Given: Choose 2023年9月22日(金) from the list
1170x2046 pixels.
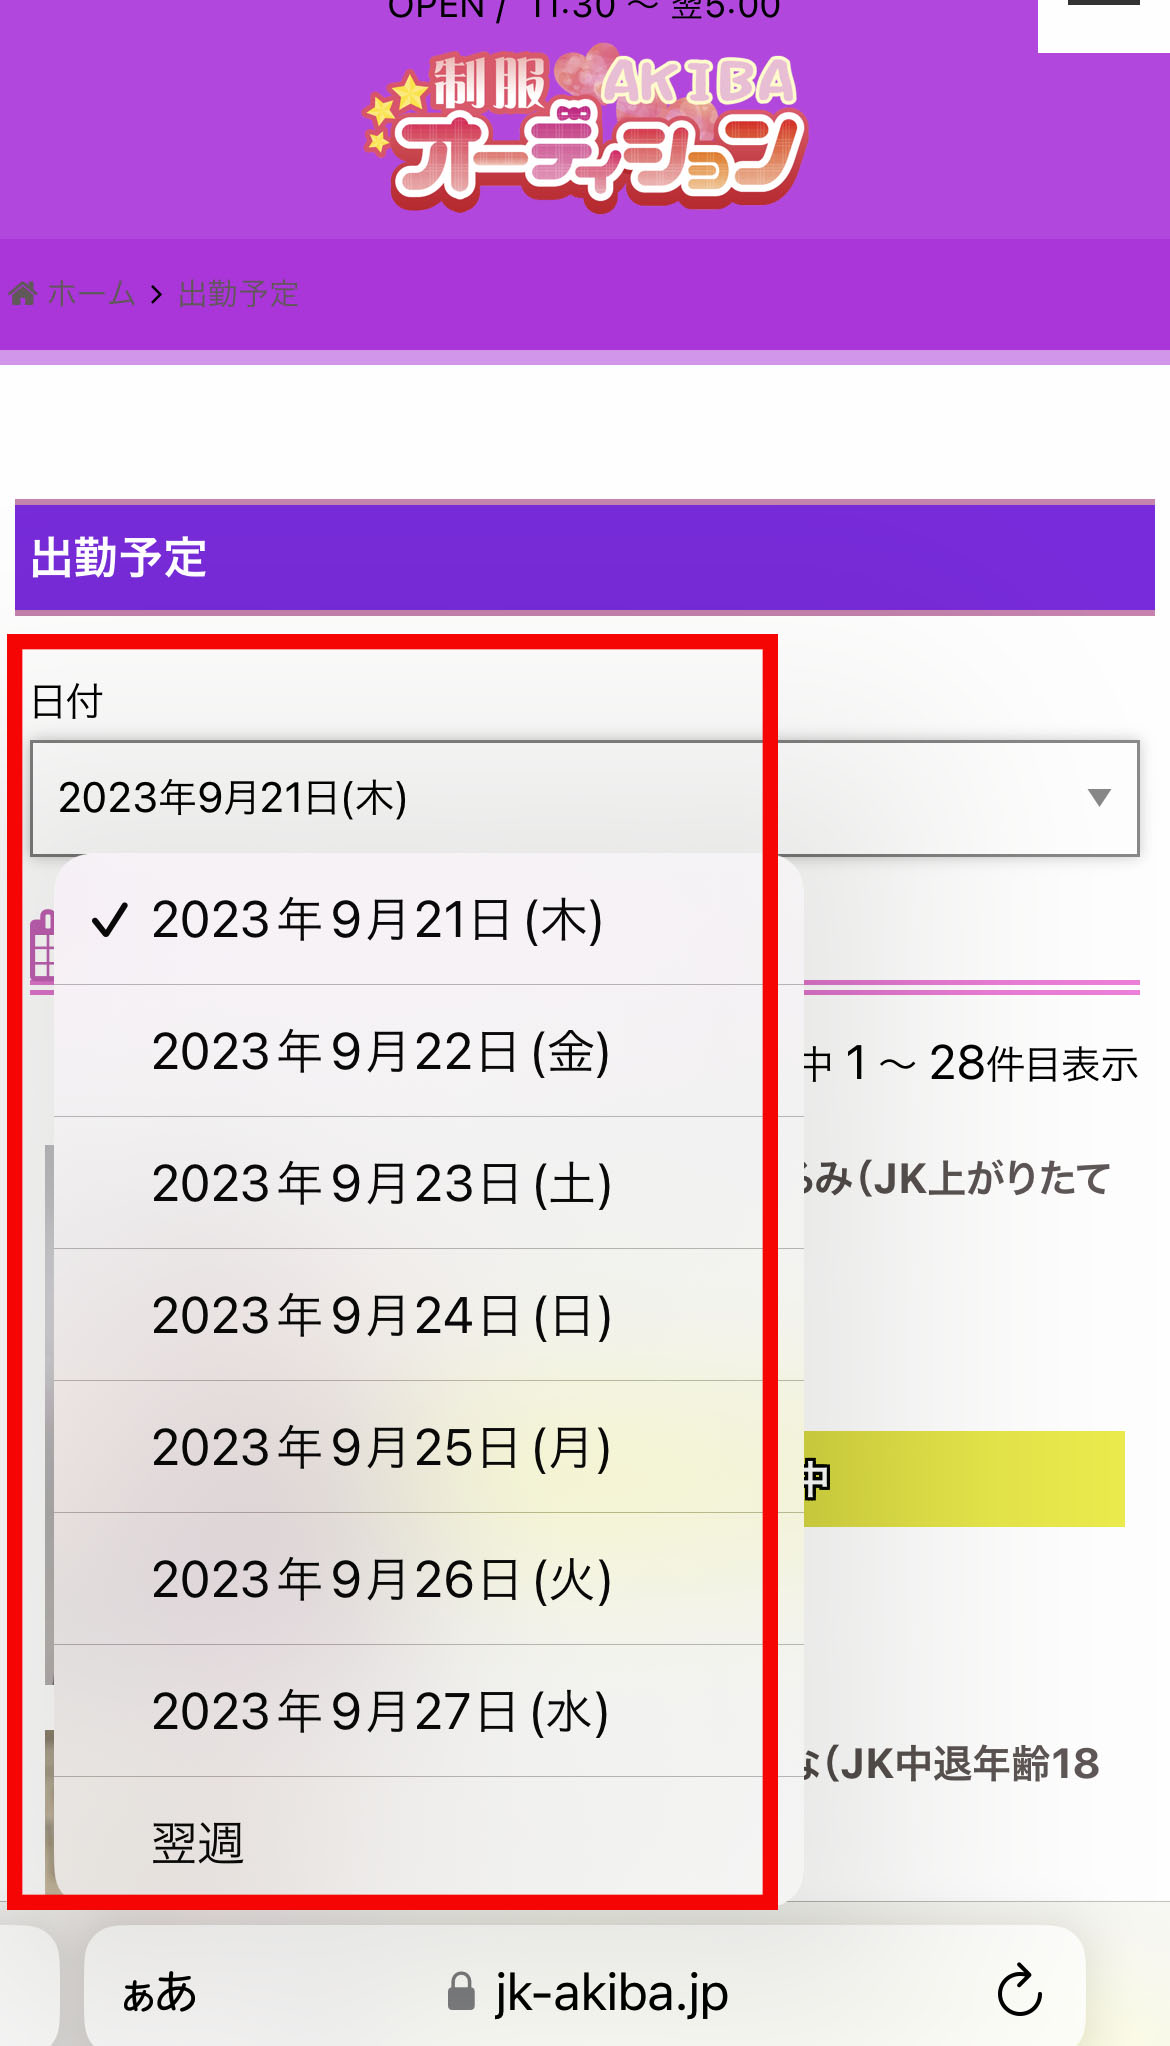Looking at the screenshot, I should [429, 1051].
